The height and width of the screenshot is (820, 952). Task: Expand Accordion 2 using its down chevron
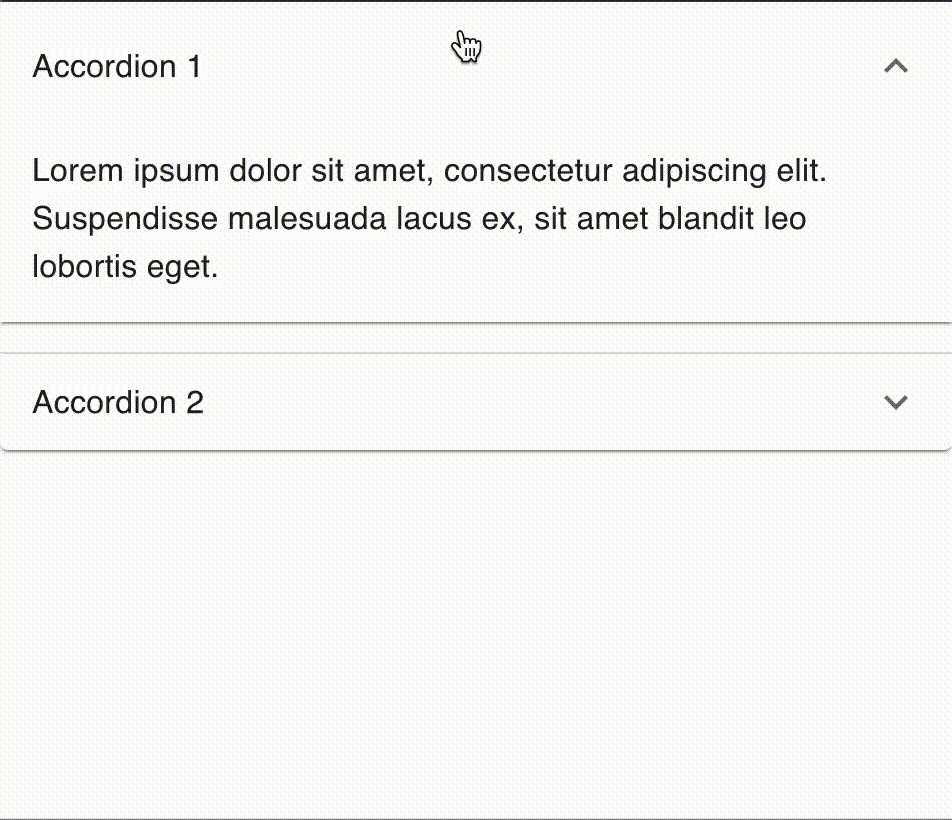click(896, 402)
